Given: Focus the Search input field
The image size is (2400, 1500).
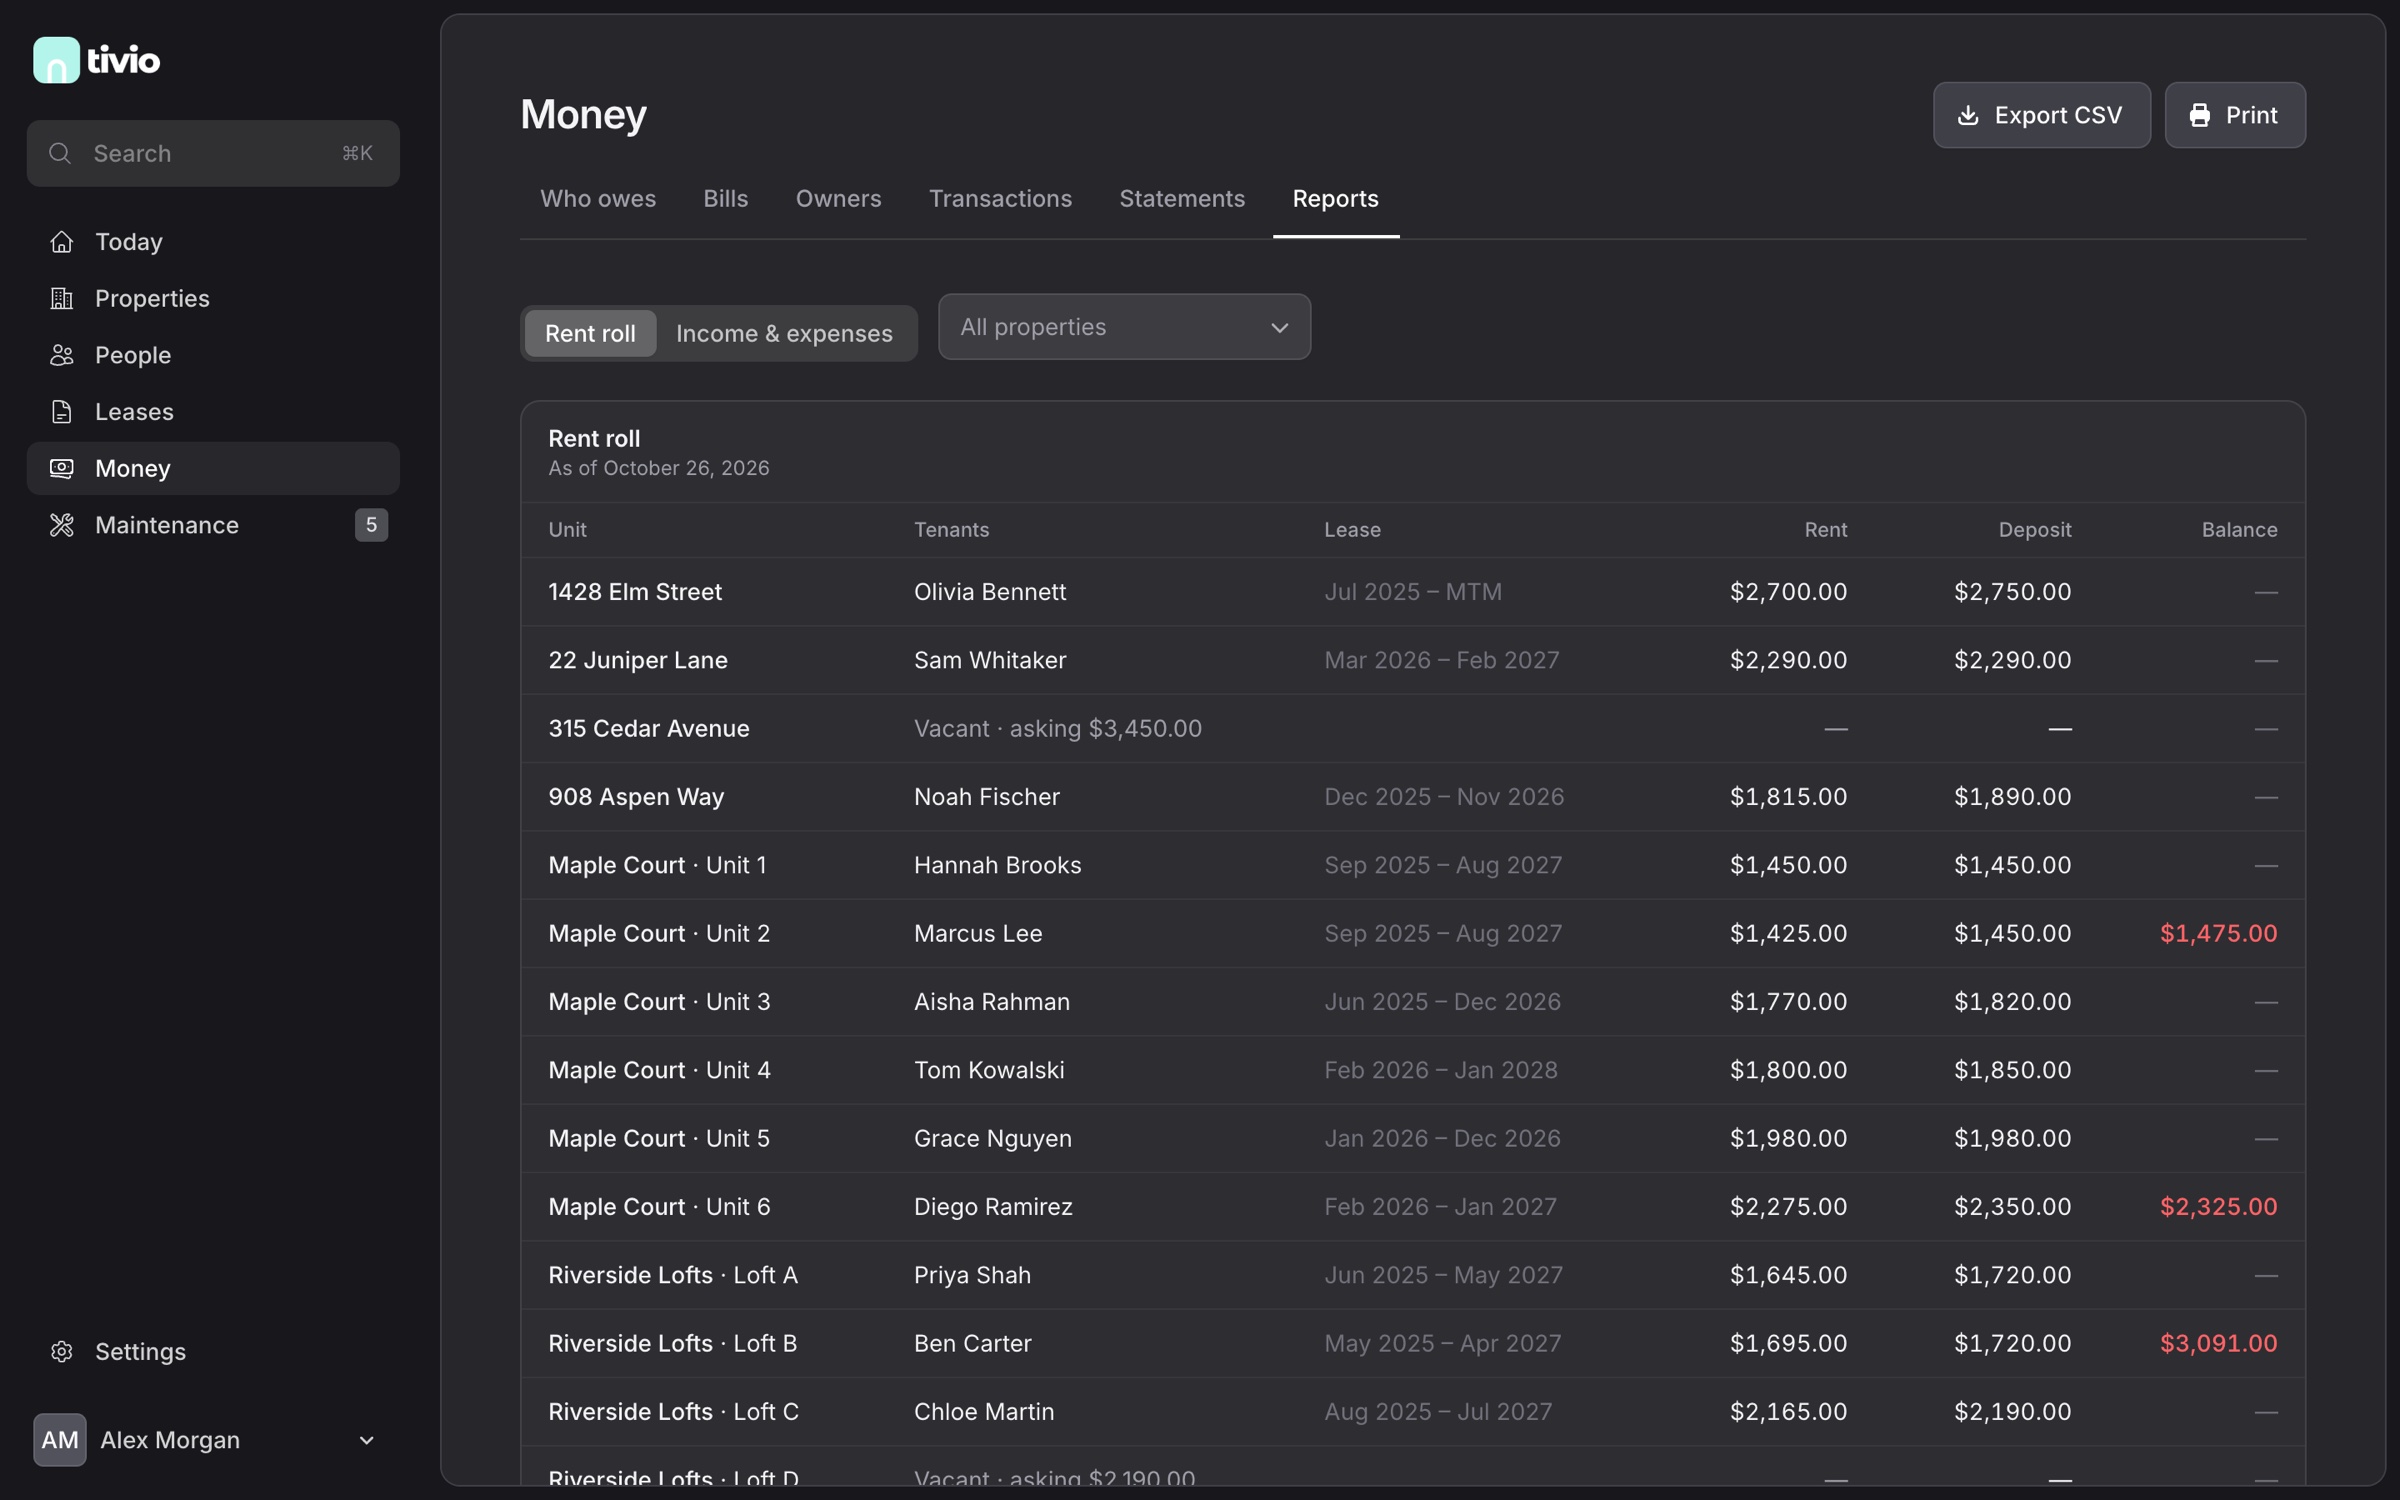Looking at the screenshot, I should pyautogui.click(x=213, y=153).
